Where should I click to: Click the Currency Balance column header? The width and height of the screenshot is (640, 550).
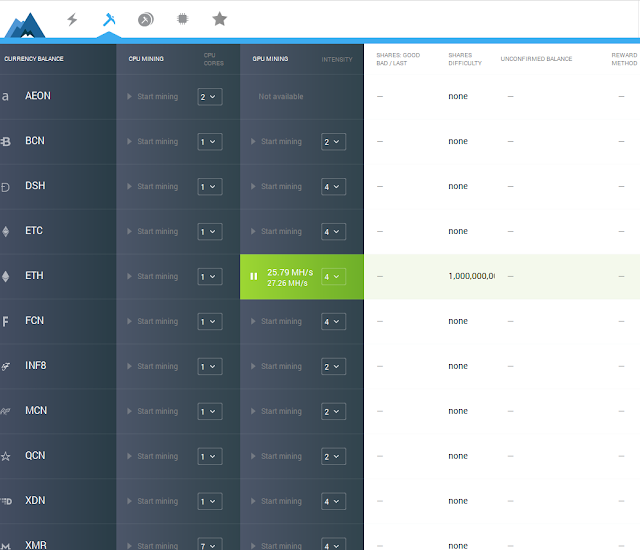click(x=34, y=59)
